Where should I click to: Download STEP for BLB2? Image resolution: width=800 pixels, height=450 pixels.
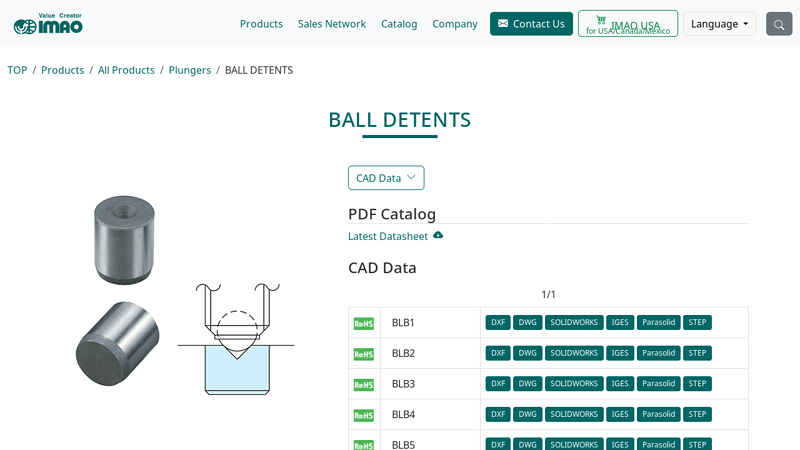tap(697, 353)
